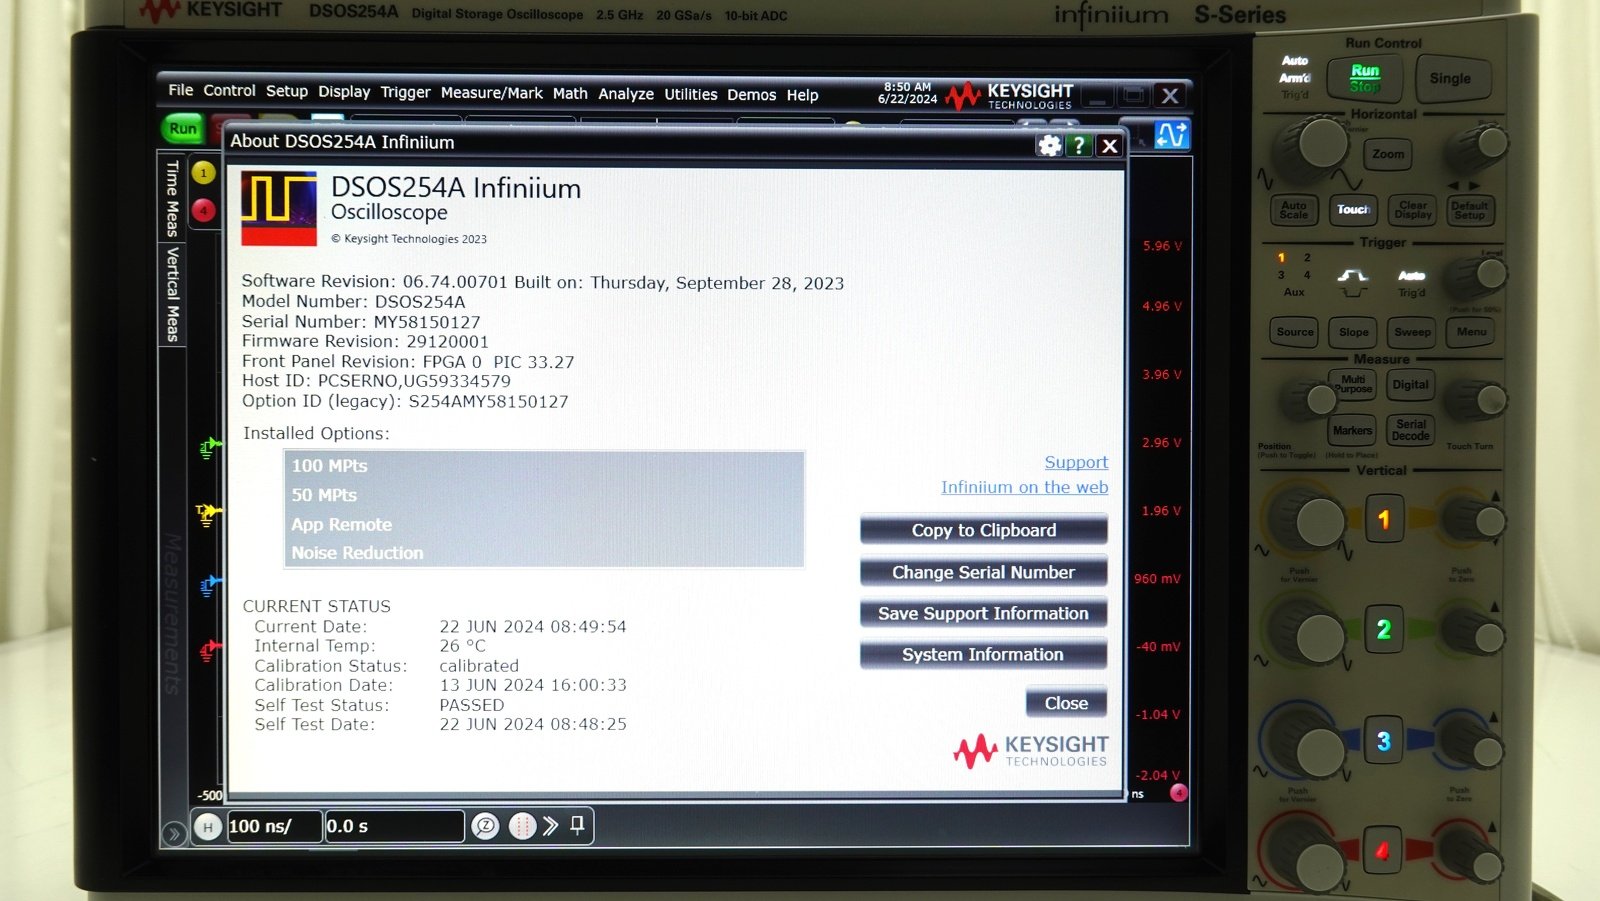Open the Display menu
The image size is (1600, 901).
tap(344, 92)
